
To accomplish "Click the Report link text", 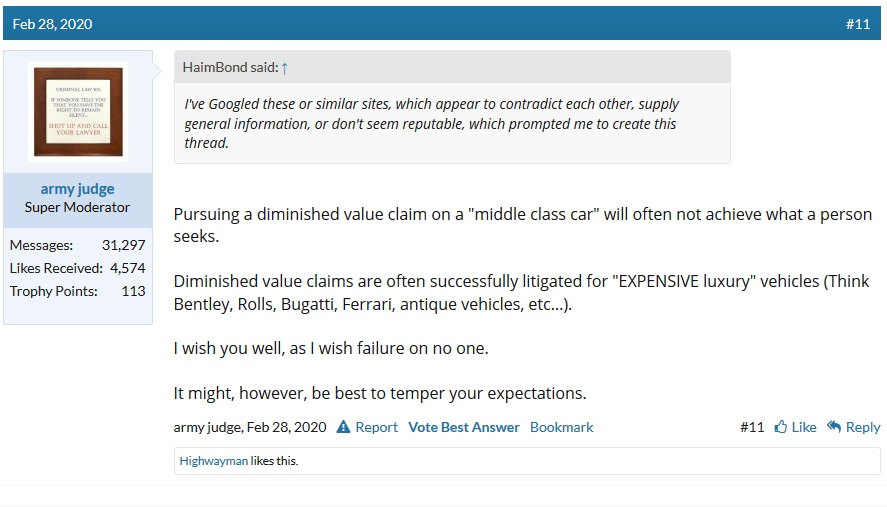I will (x=376, y=427).
